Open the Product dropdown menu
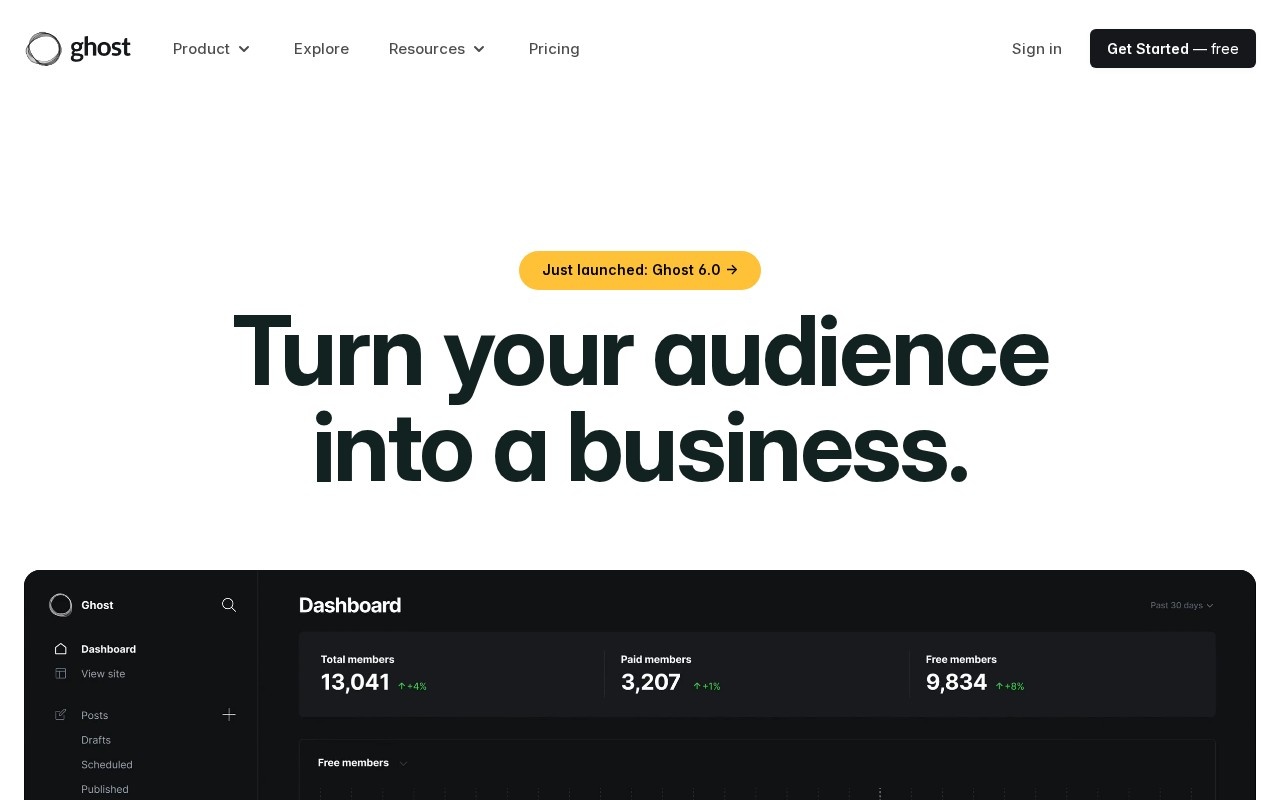The width and height of the screenshot is (1280, 800). [x=212, y=49]
